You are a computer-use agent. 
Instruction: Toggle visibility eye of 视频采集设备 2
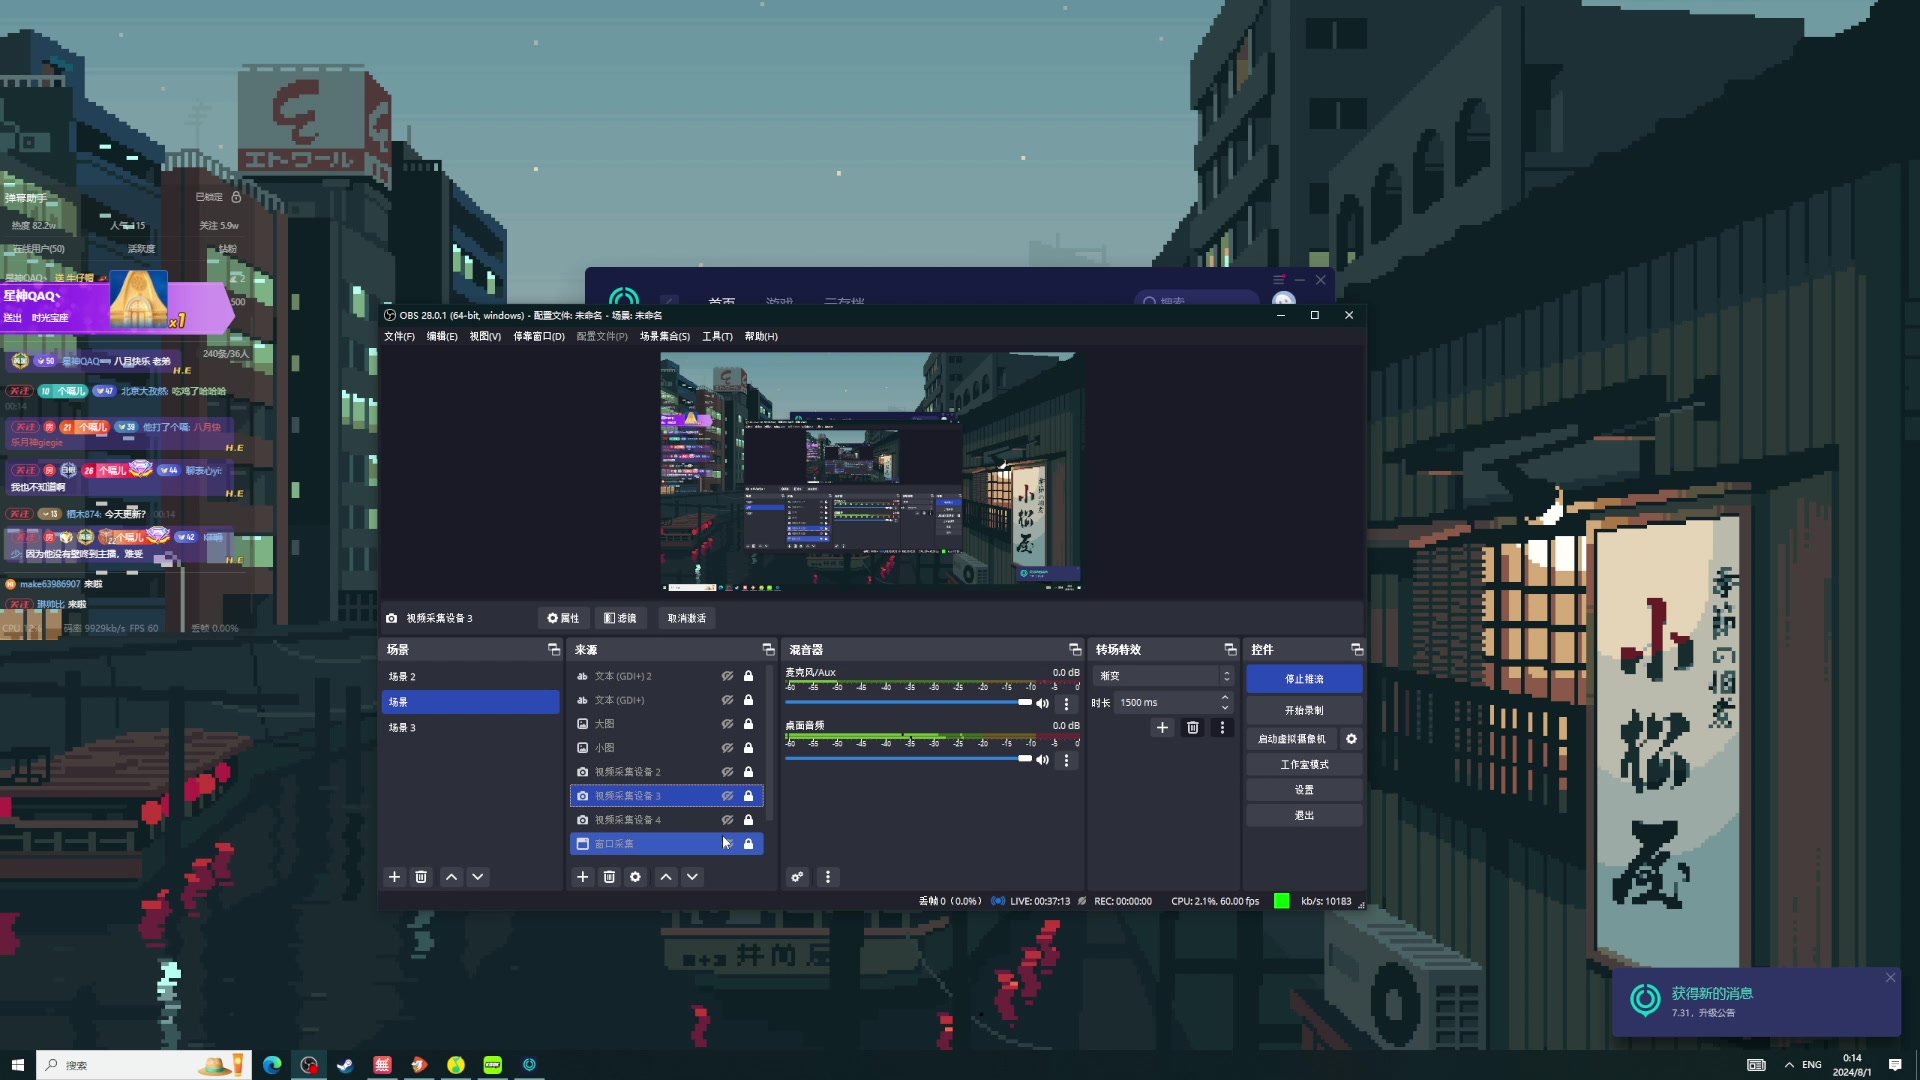pyautogui.click(x=728, y=772)
